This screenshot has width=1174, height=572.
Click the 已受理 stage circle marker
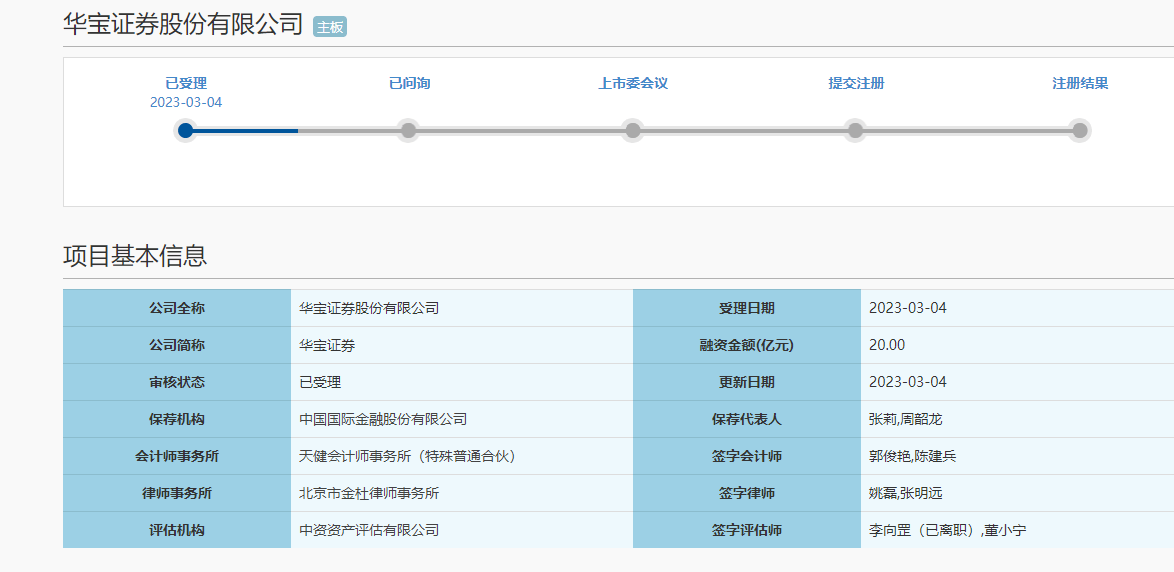coord(185,130)
